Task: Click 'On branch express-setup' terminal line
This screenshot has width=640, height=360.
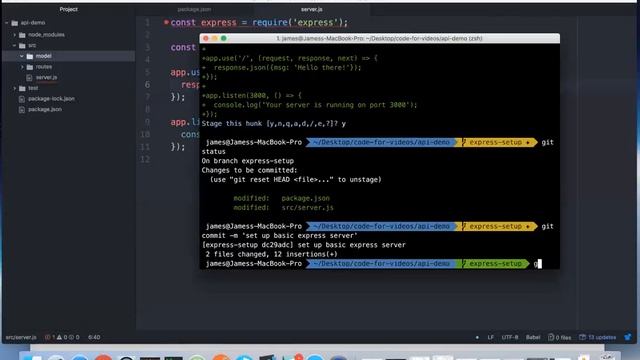Action: tap(247, 161)
